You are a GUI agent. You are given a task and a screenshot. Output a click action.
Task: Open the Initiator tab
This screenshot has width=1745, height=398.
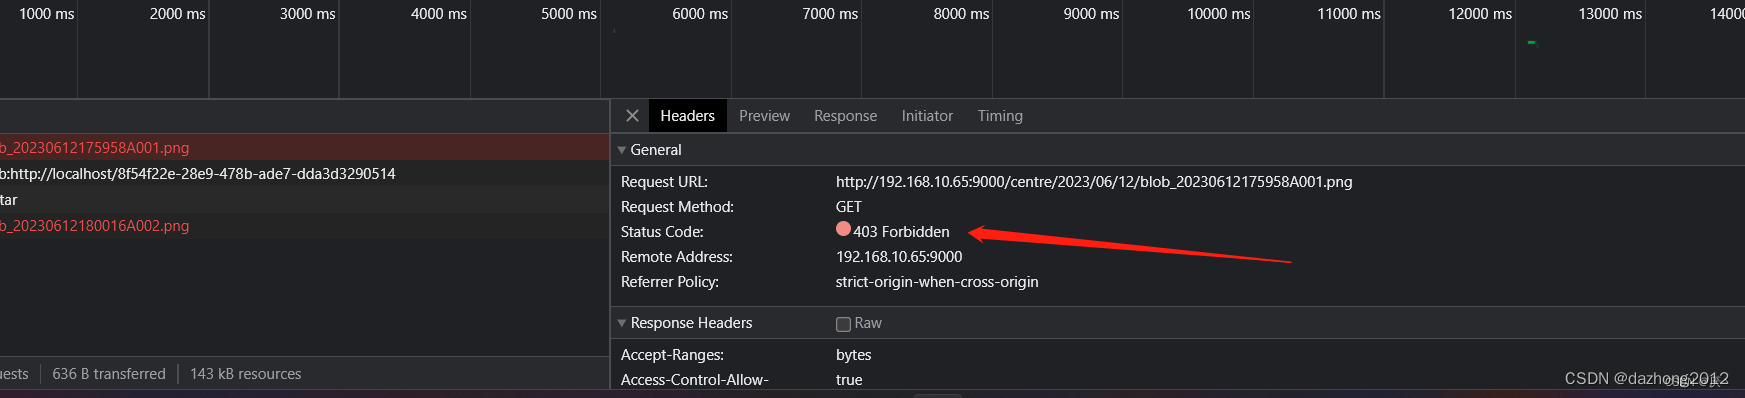(x=927, y=116)
